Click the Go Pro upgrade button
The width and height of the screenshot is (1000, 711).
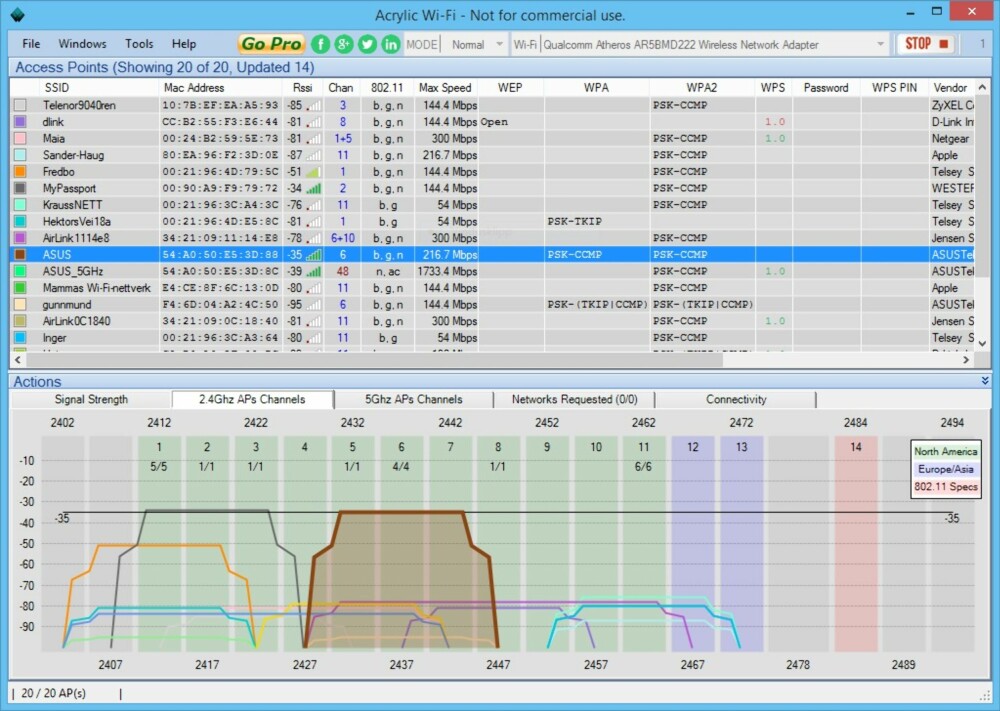(272, 44)
